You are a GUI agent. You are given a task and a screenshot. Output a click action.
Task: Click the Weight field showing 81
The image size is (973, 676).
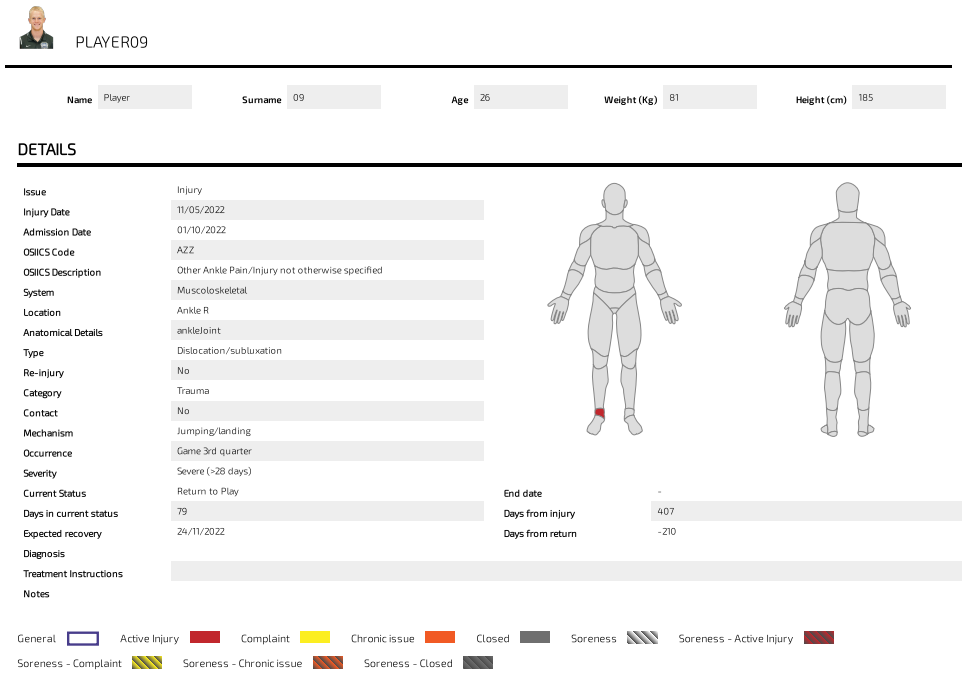710,97
